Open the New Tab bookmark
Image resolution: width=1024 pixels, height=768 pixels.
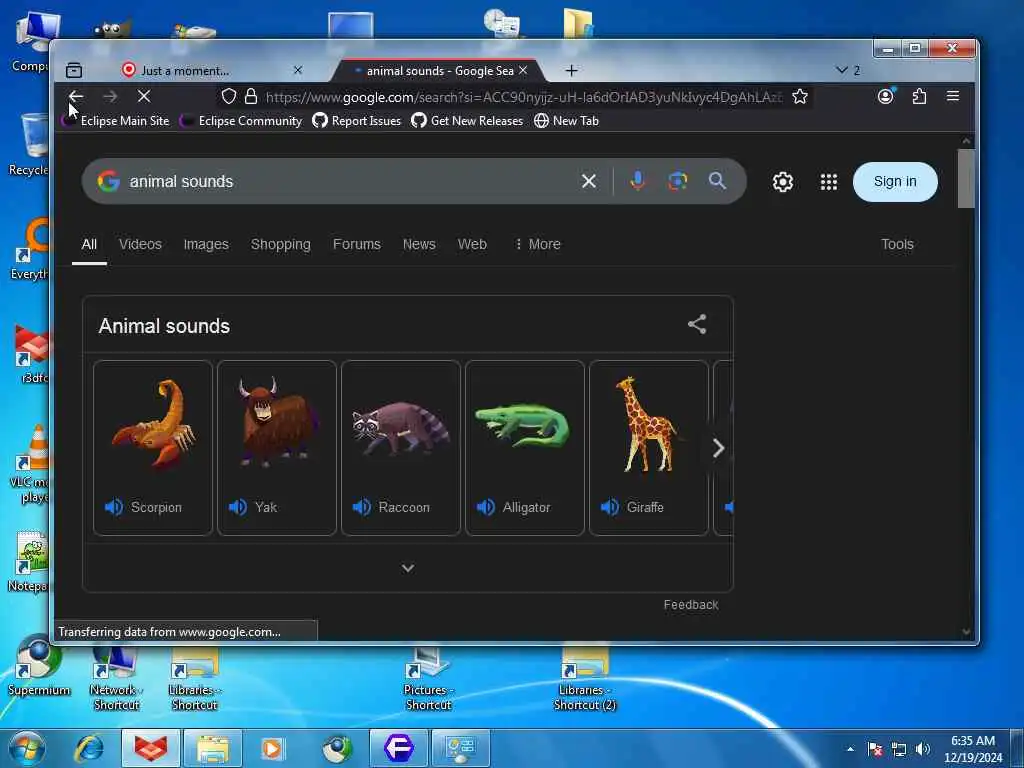566,121
